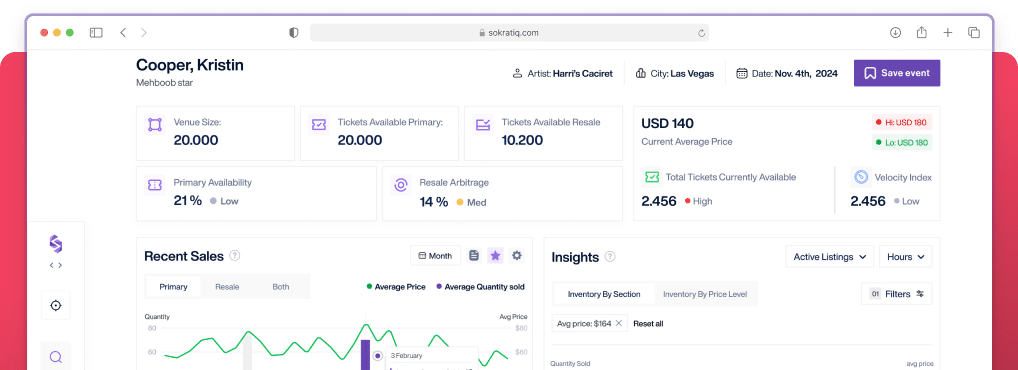This screenshot has height=370, width=1018.
Task: Click the City building icon
Action: [641, 73]
